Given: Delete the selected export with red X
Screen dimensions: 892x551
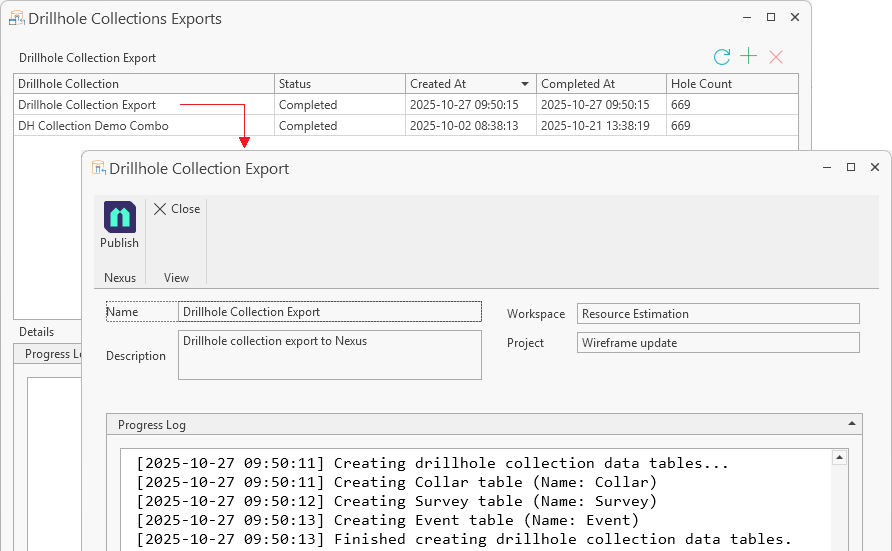Looking at the screenshot, I should click(775, 58).
